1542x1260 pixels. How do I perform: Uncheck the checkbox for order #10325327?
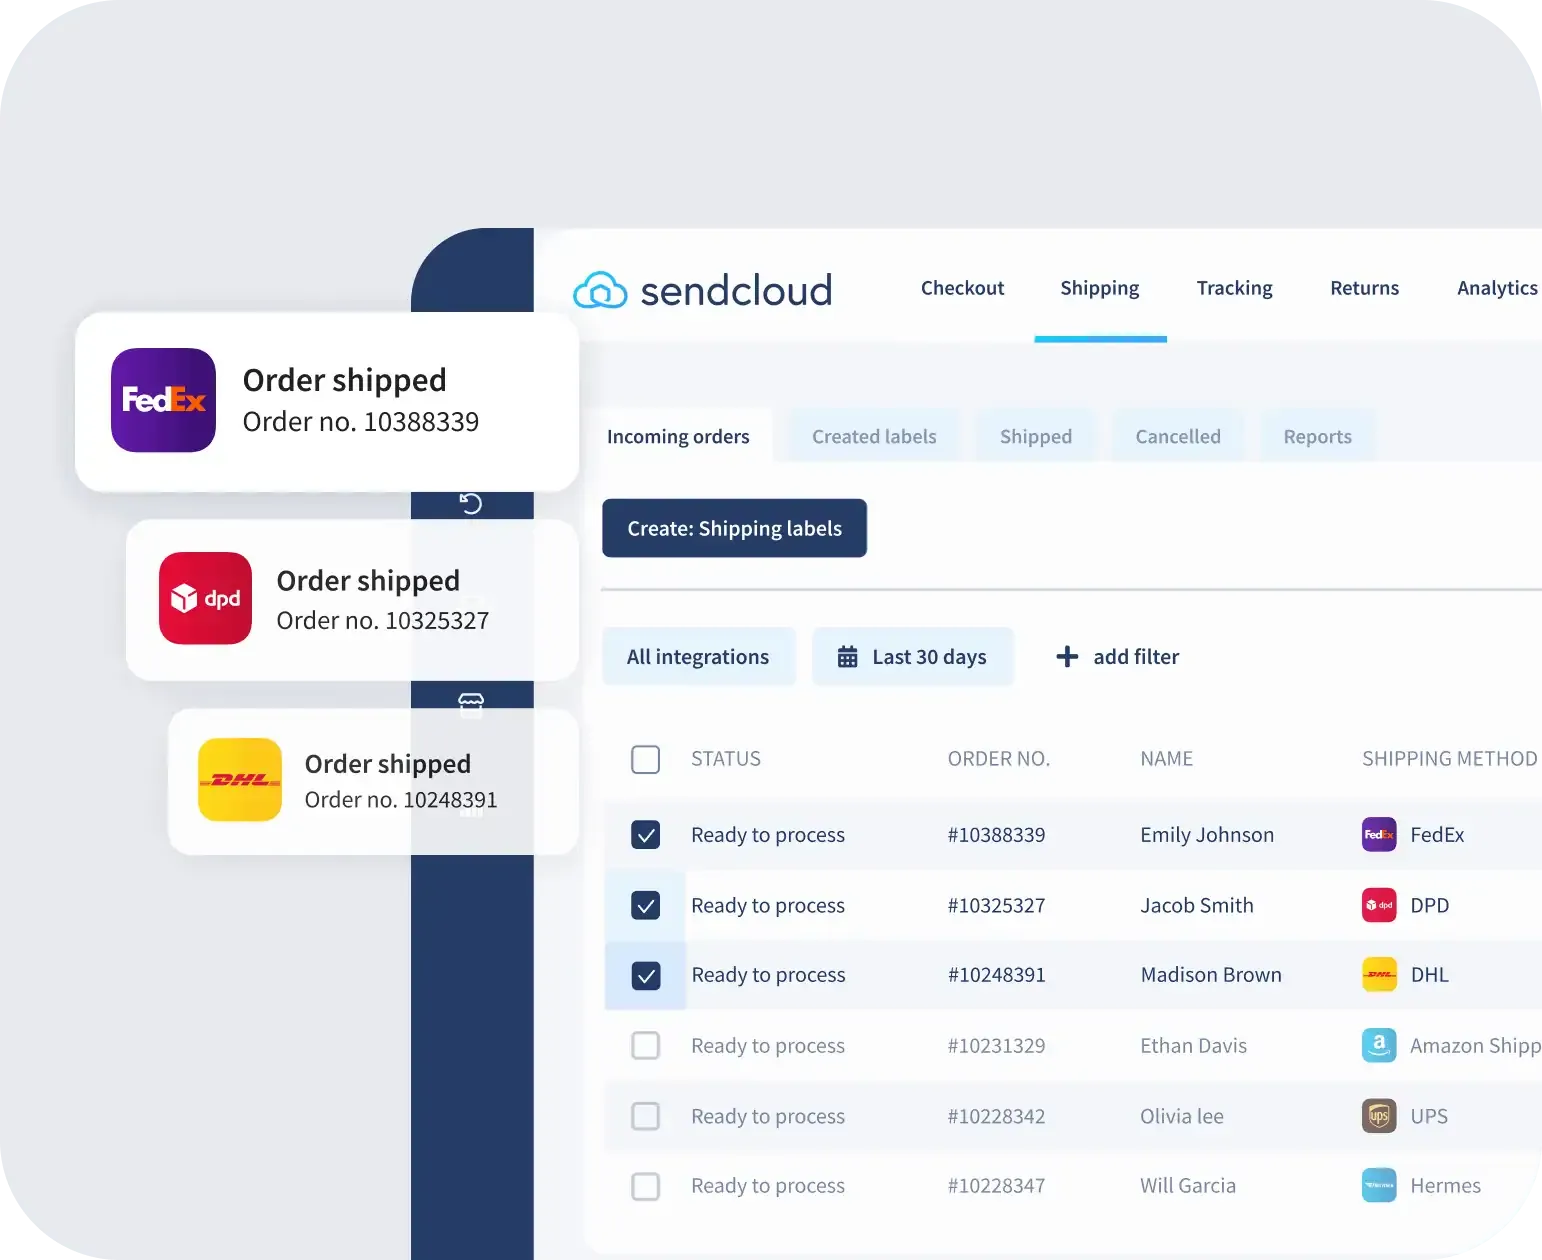point(646,905)
